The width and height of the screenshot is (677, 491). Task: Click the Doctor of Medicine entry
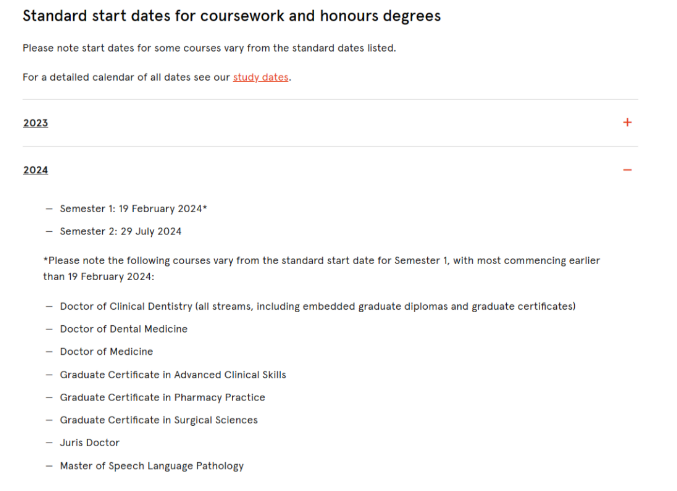click(x=106, y=352)
